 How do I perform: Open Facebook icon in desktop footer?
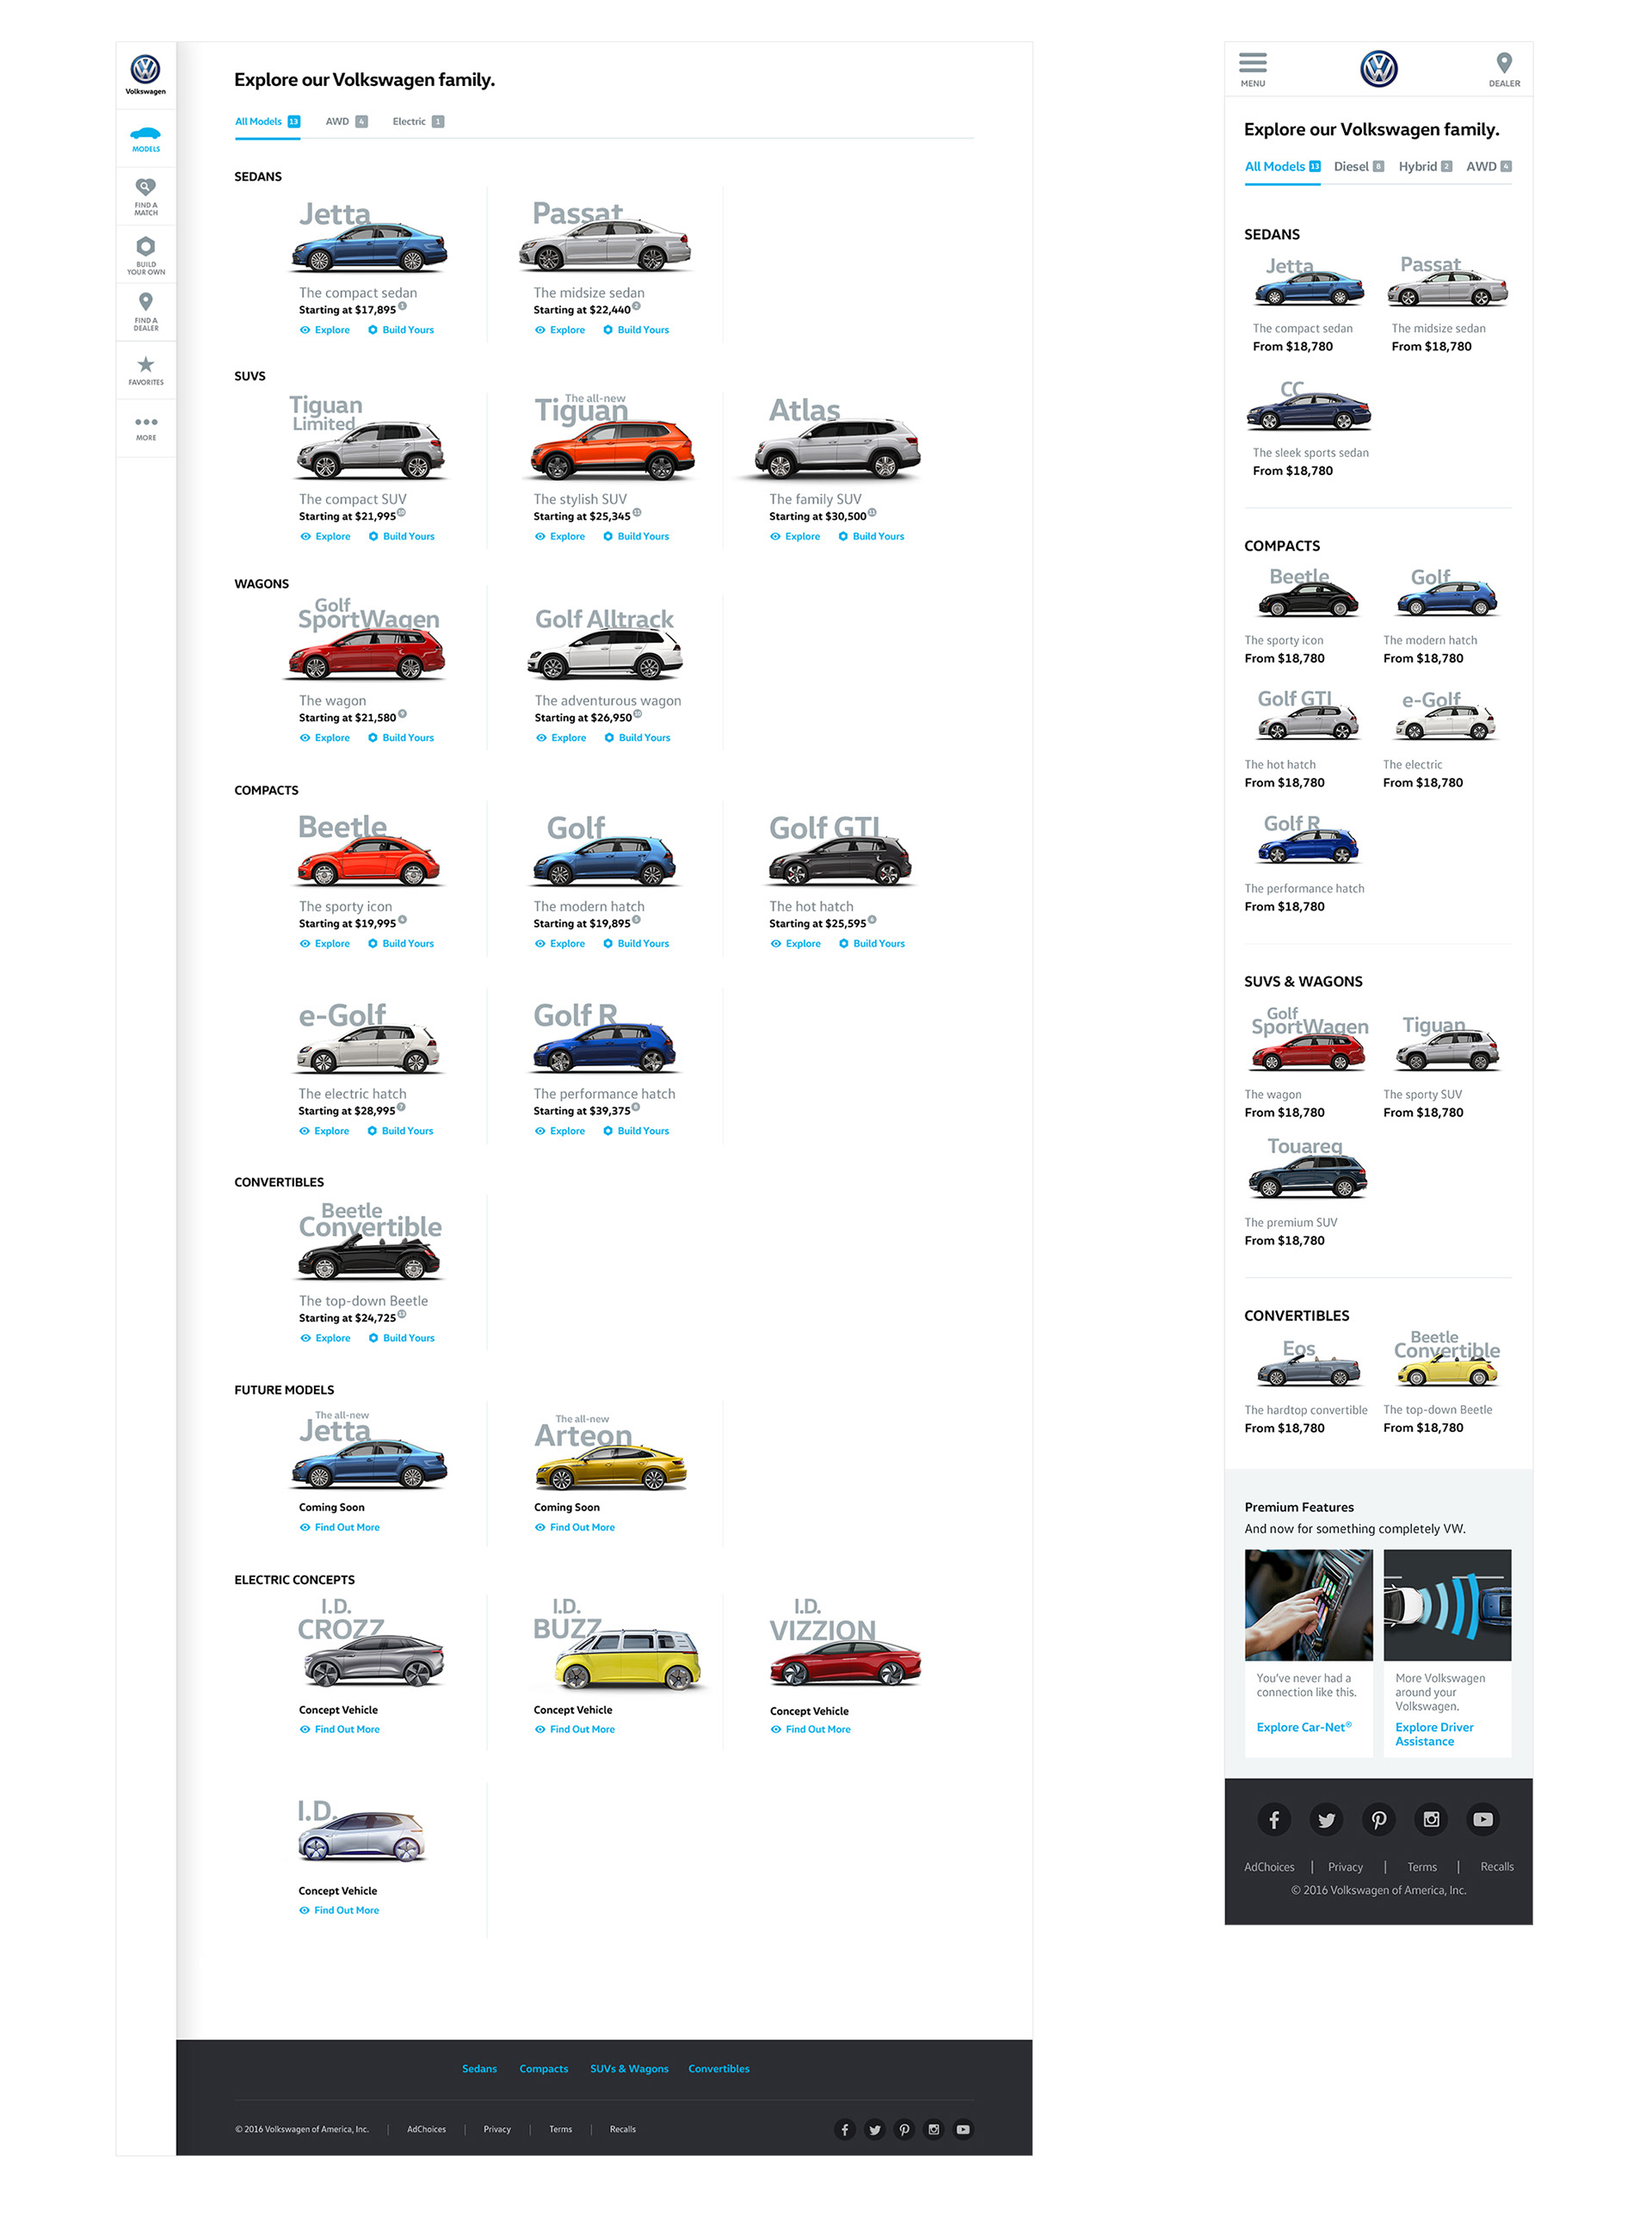coord(845,2129)
